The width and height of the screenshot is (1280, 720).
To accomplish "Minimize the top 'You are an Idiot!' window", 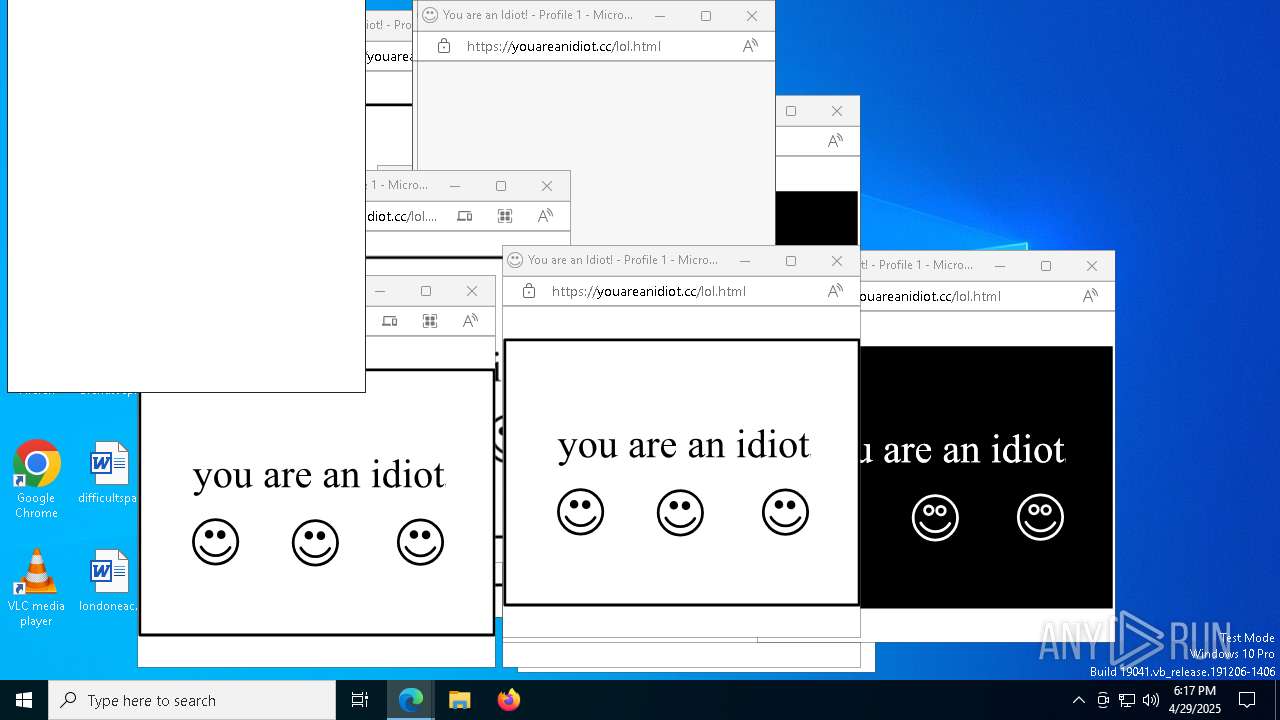I will pyautogui.click(x=660, y=16).
